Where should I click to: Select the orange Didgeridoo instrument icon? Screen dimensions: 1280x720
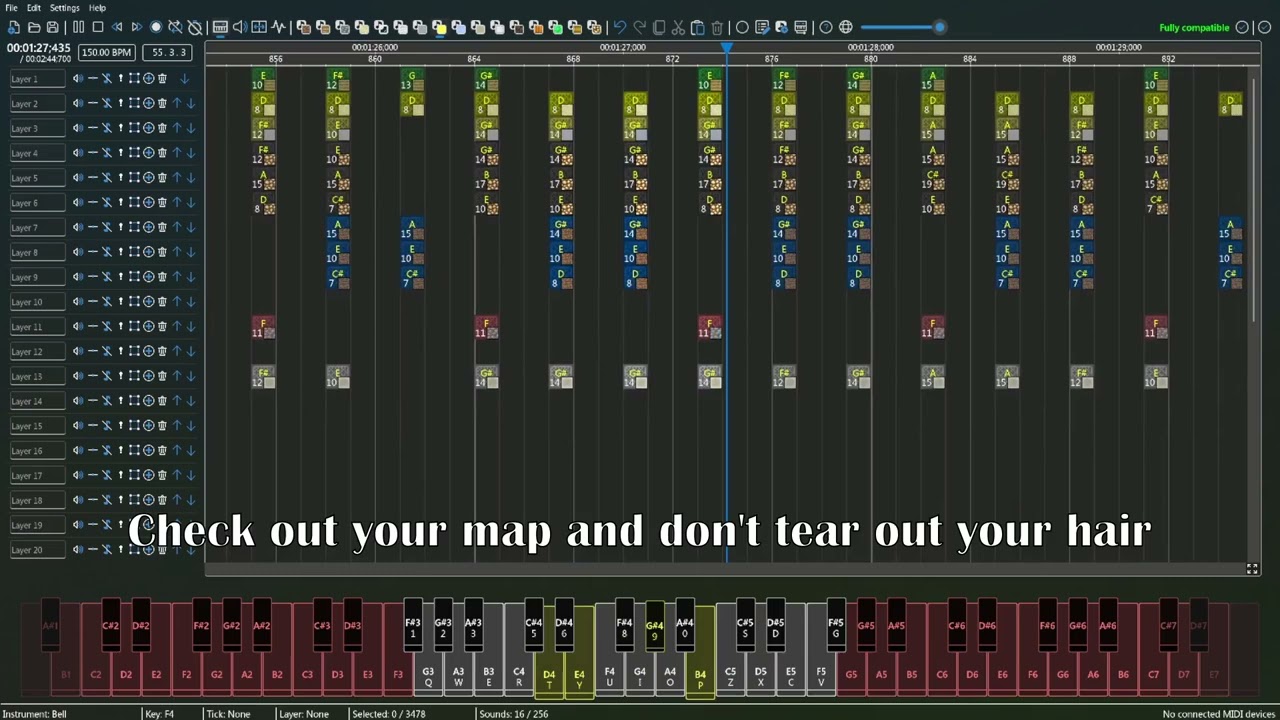click(x=536, y=27)
